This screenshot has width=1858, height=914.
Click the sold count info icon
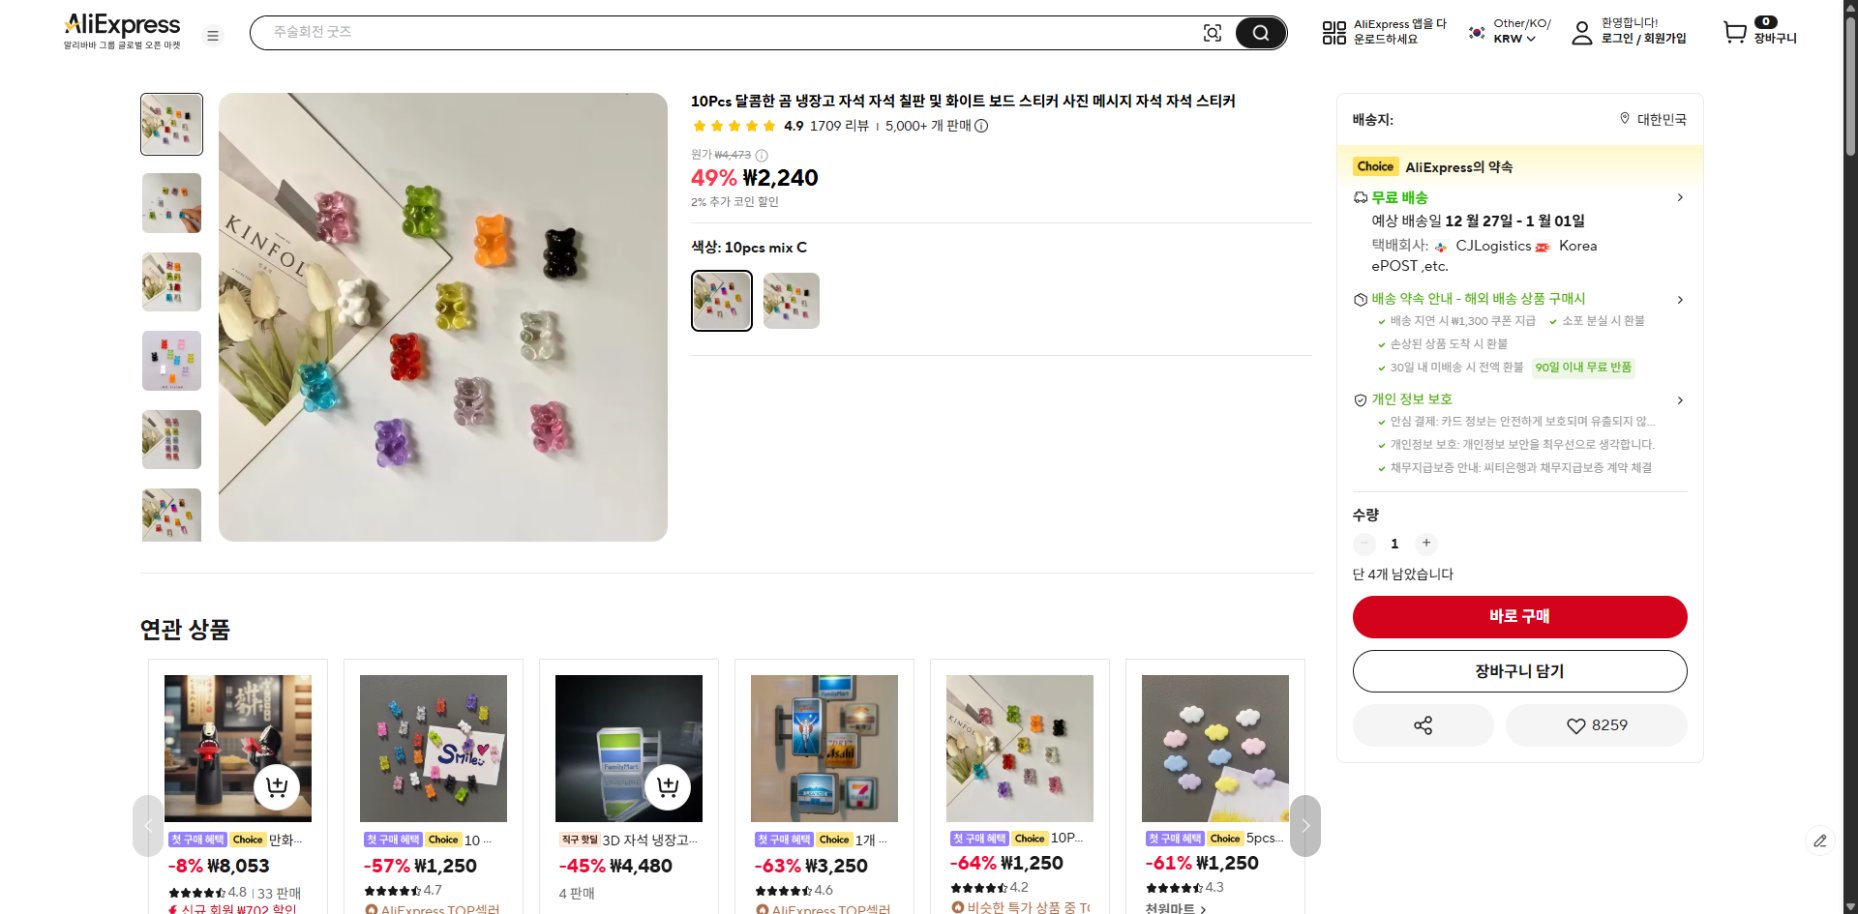pyautogui.click(x=982, y=126)
